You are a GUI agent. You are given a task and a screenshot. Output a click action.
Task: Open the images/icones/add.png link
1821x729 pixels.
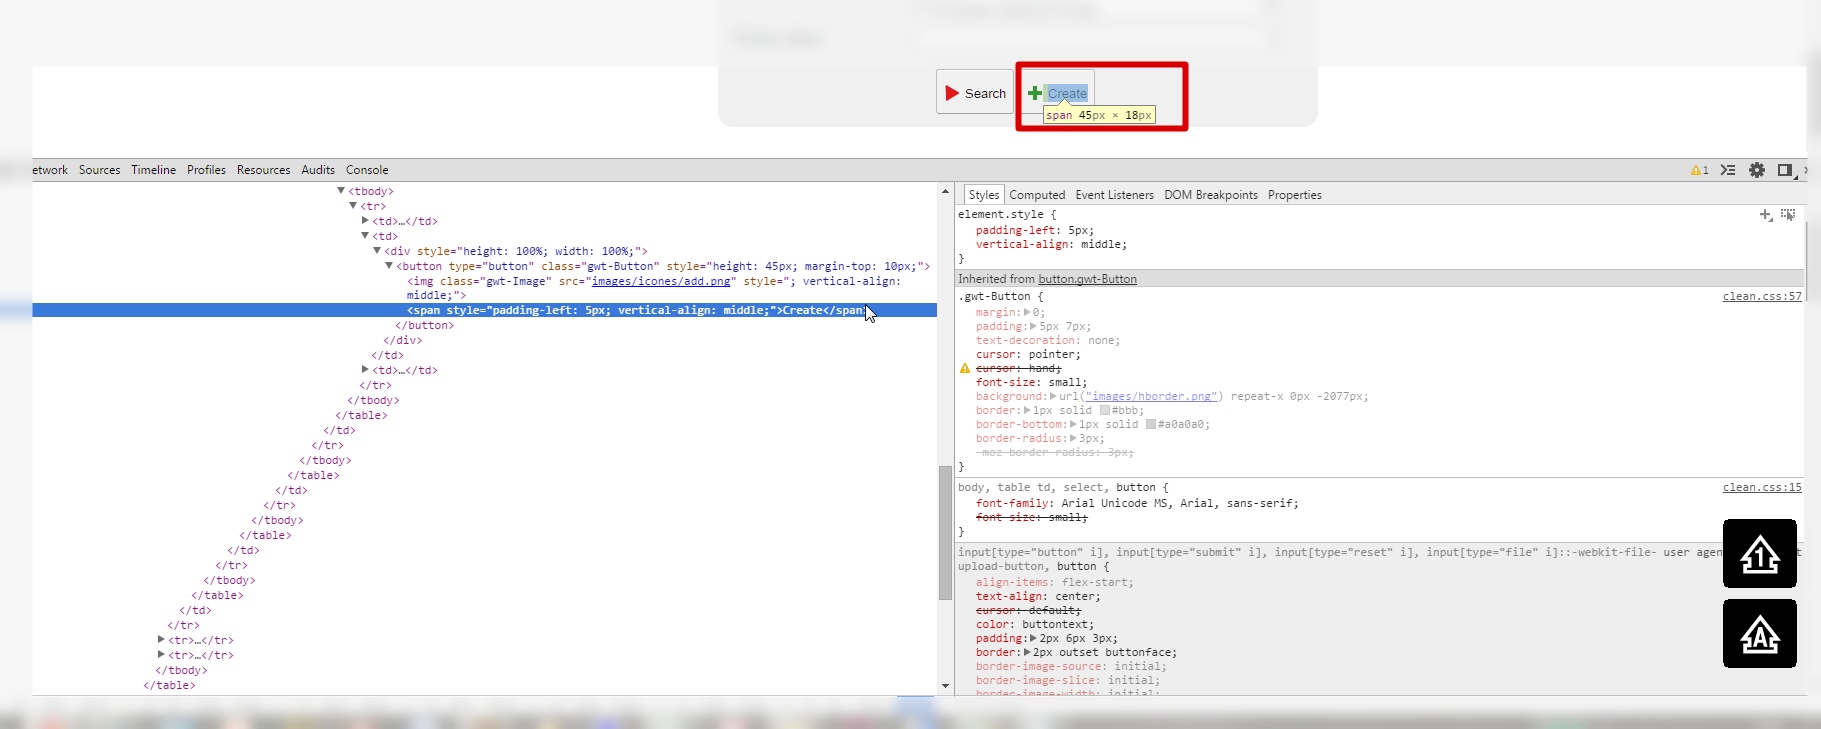[661, 281]
